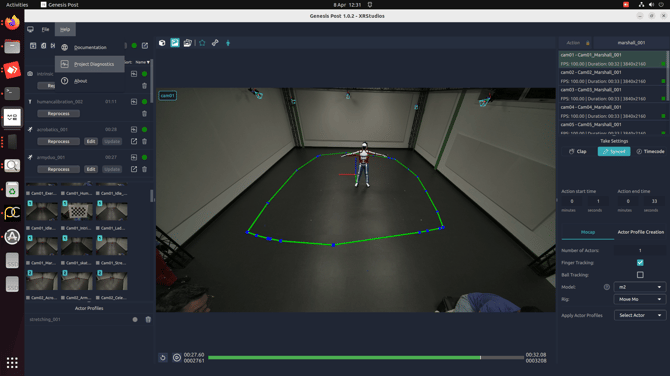Click the monitor icon left of File
670x376 pixels.
pyautogui.click(x=30, y=29)
